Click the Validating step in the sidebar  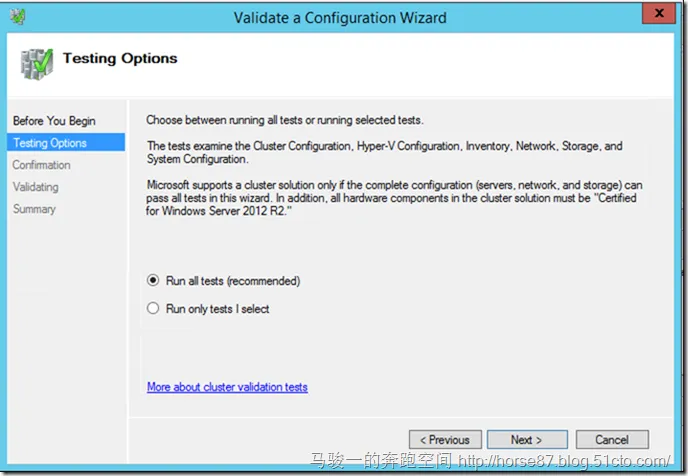click(x=35, y=187)
